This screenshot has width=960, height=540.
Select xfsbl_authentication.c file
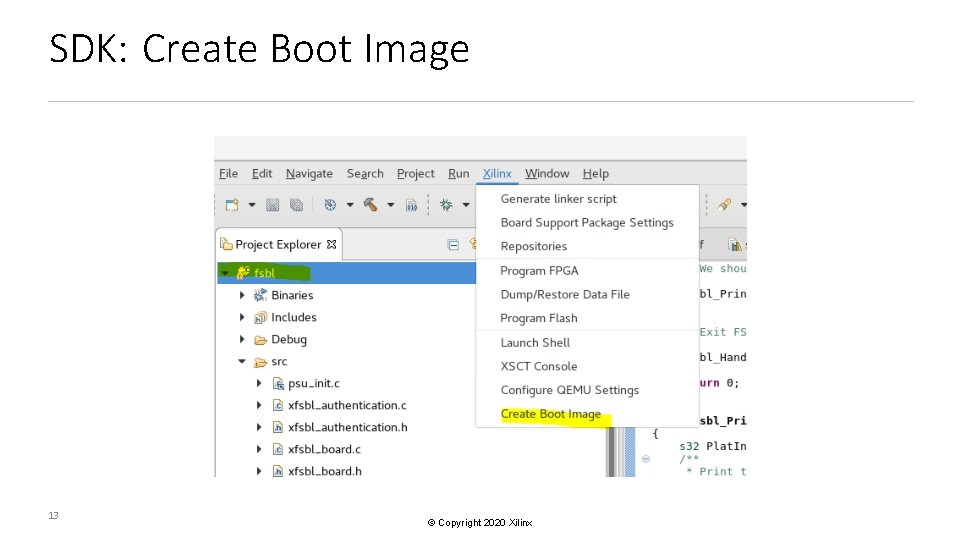[x=347, y=405]
